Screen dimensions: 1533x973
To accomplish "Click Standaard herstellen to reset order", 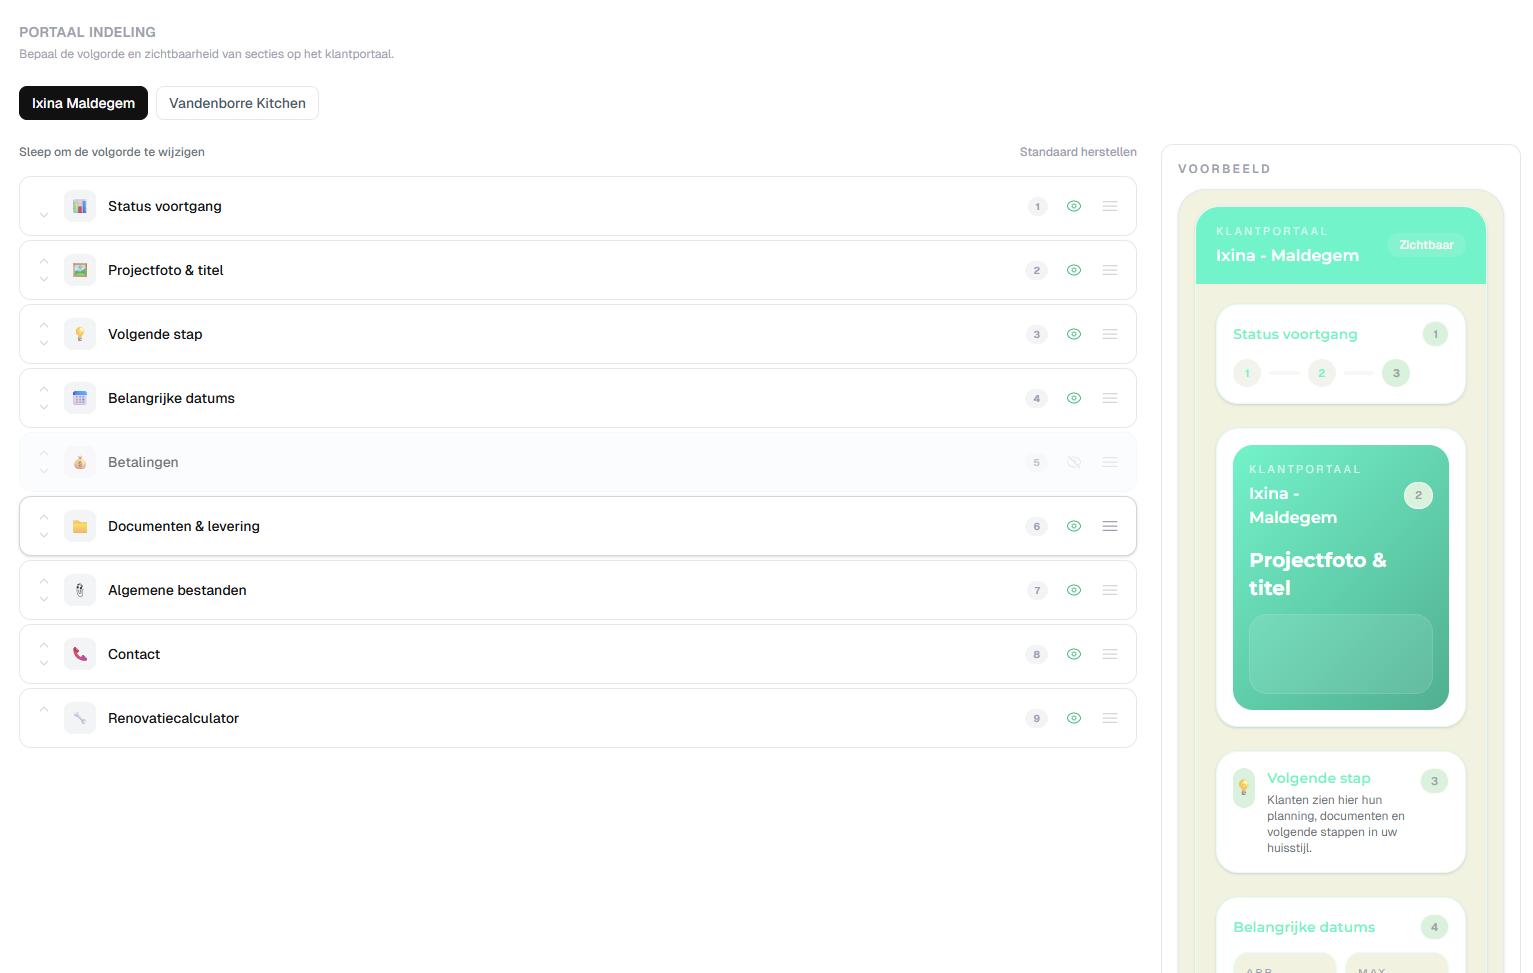I will tap(1078, 152).
